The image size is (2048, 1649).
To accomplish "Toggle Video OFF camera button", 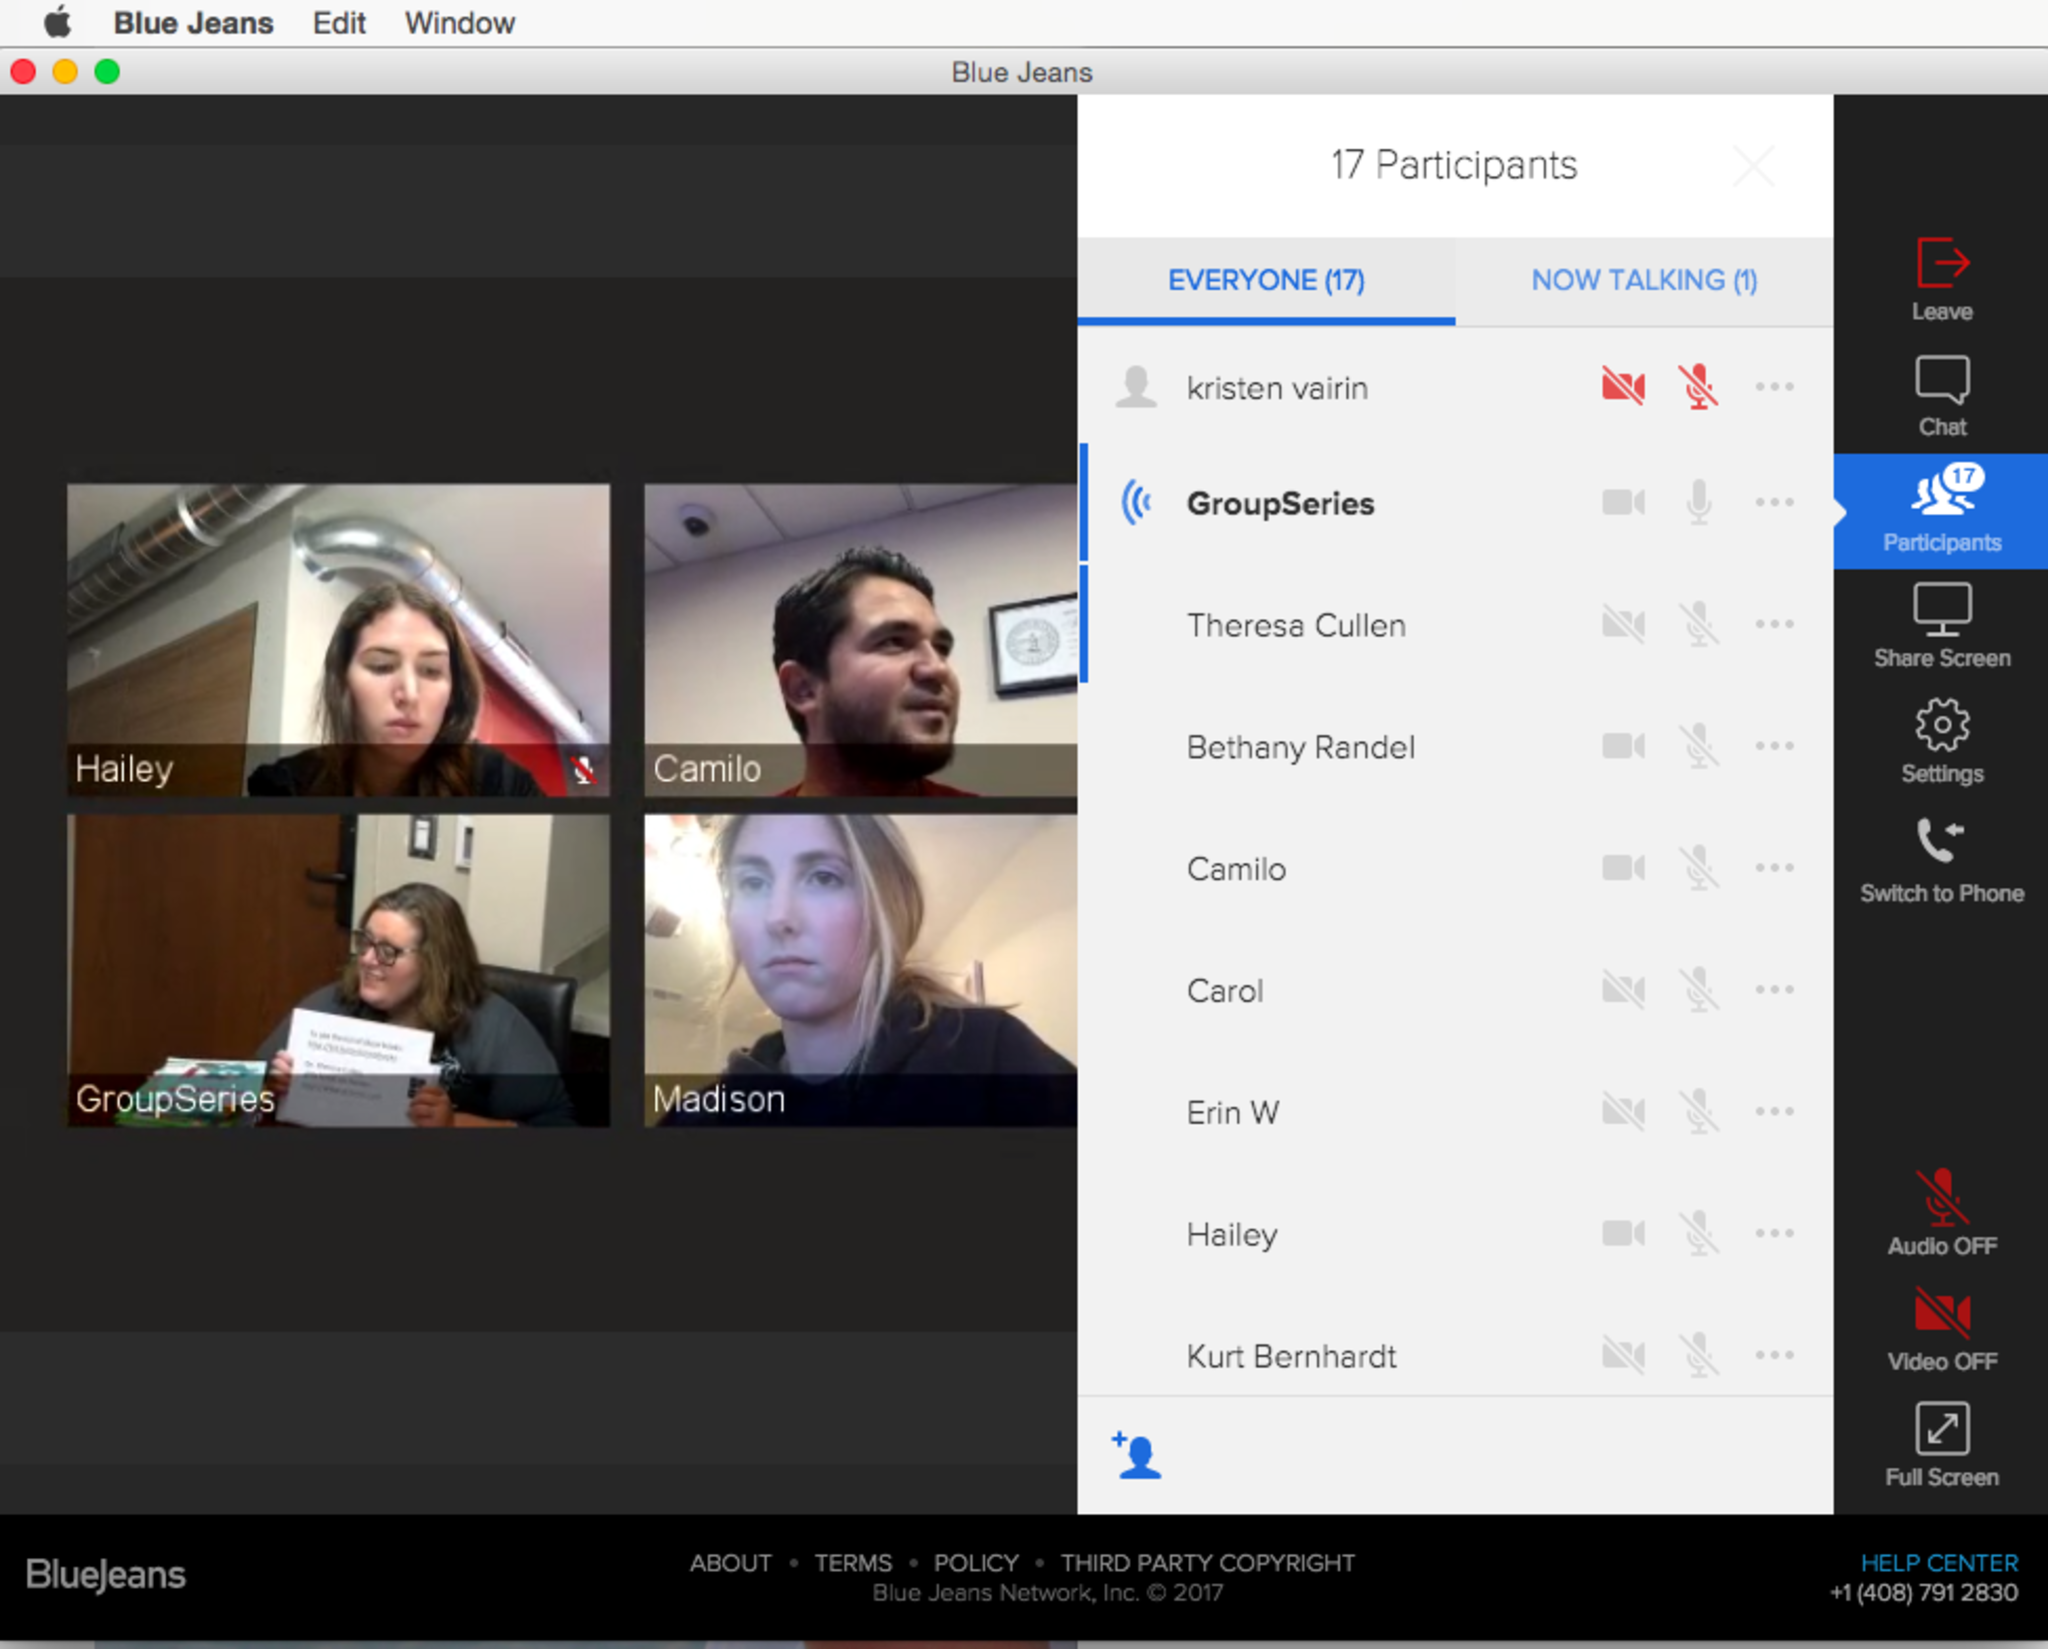I will pos(1941,1313).
